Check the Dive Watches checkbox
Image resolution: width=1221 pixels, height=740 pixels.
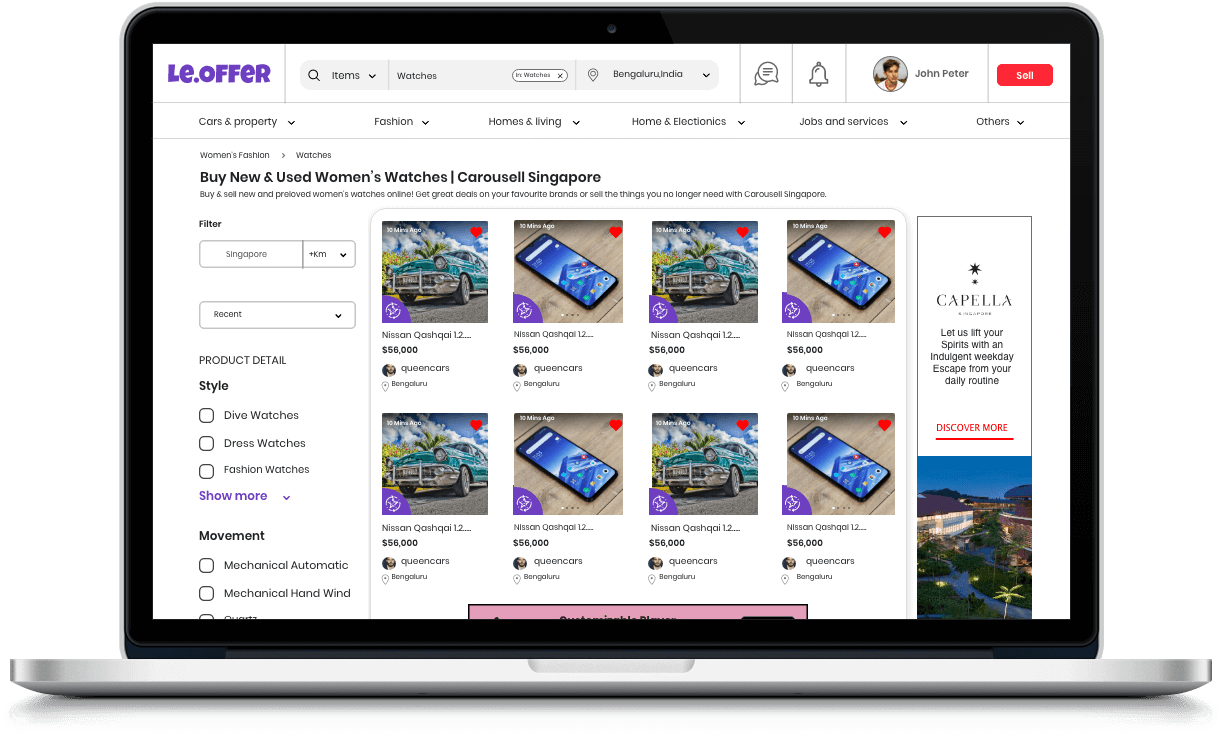(206, 415)
